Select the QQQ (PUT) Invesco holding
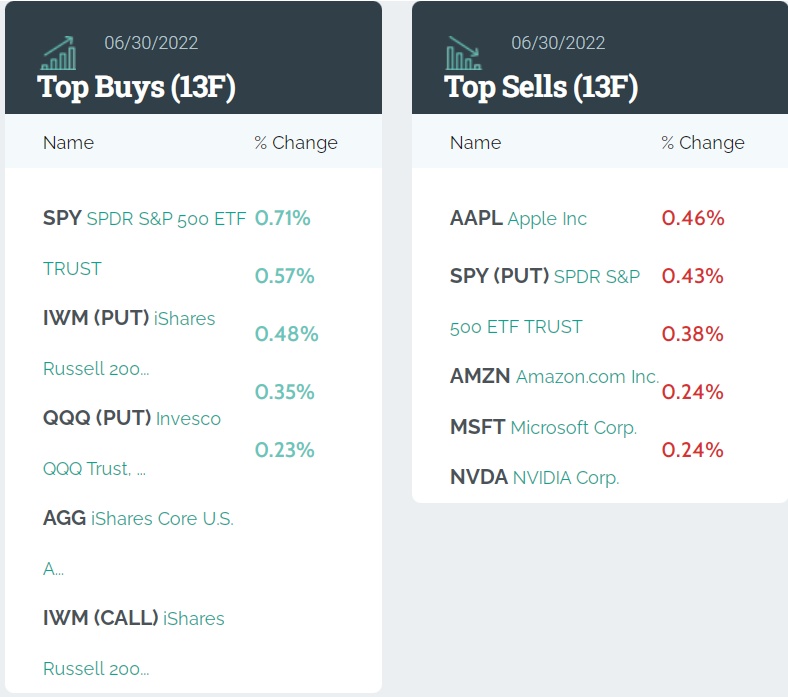 click(132, 419)
